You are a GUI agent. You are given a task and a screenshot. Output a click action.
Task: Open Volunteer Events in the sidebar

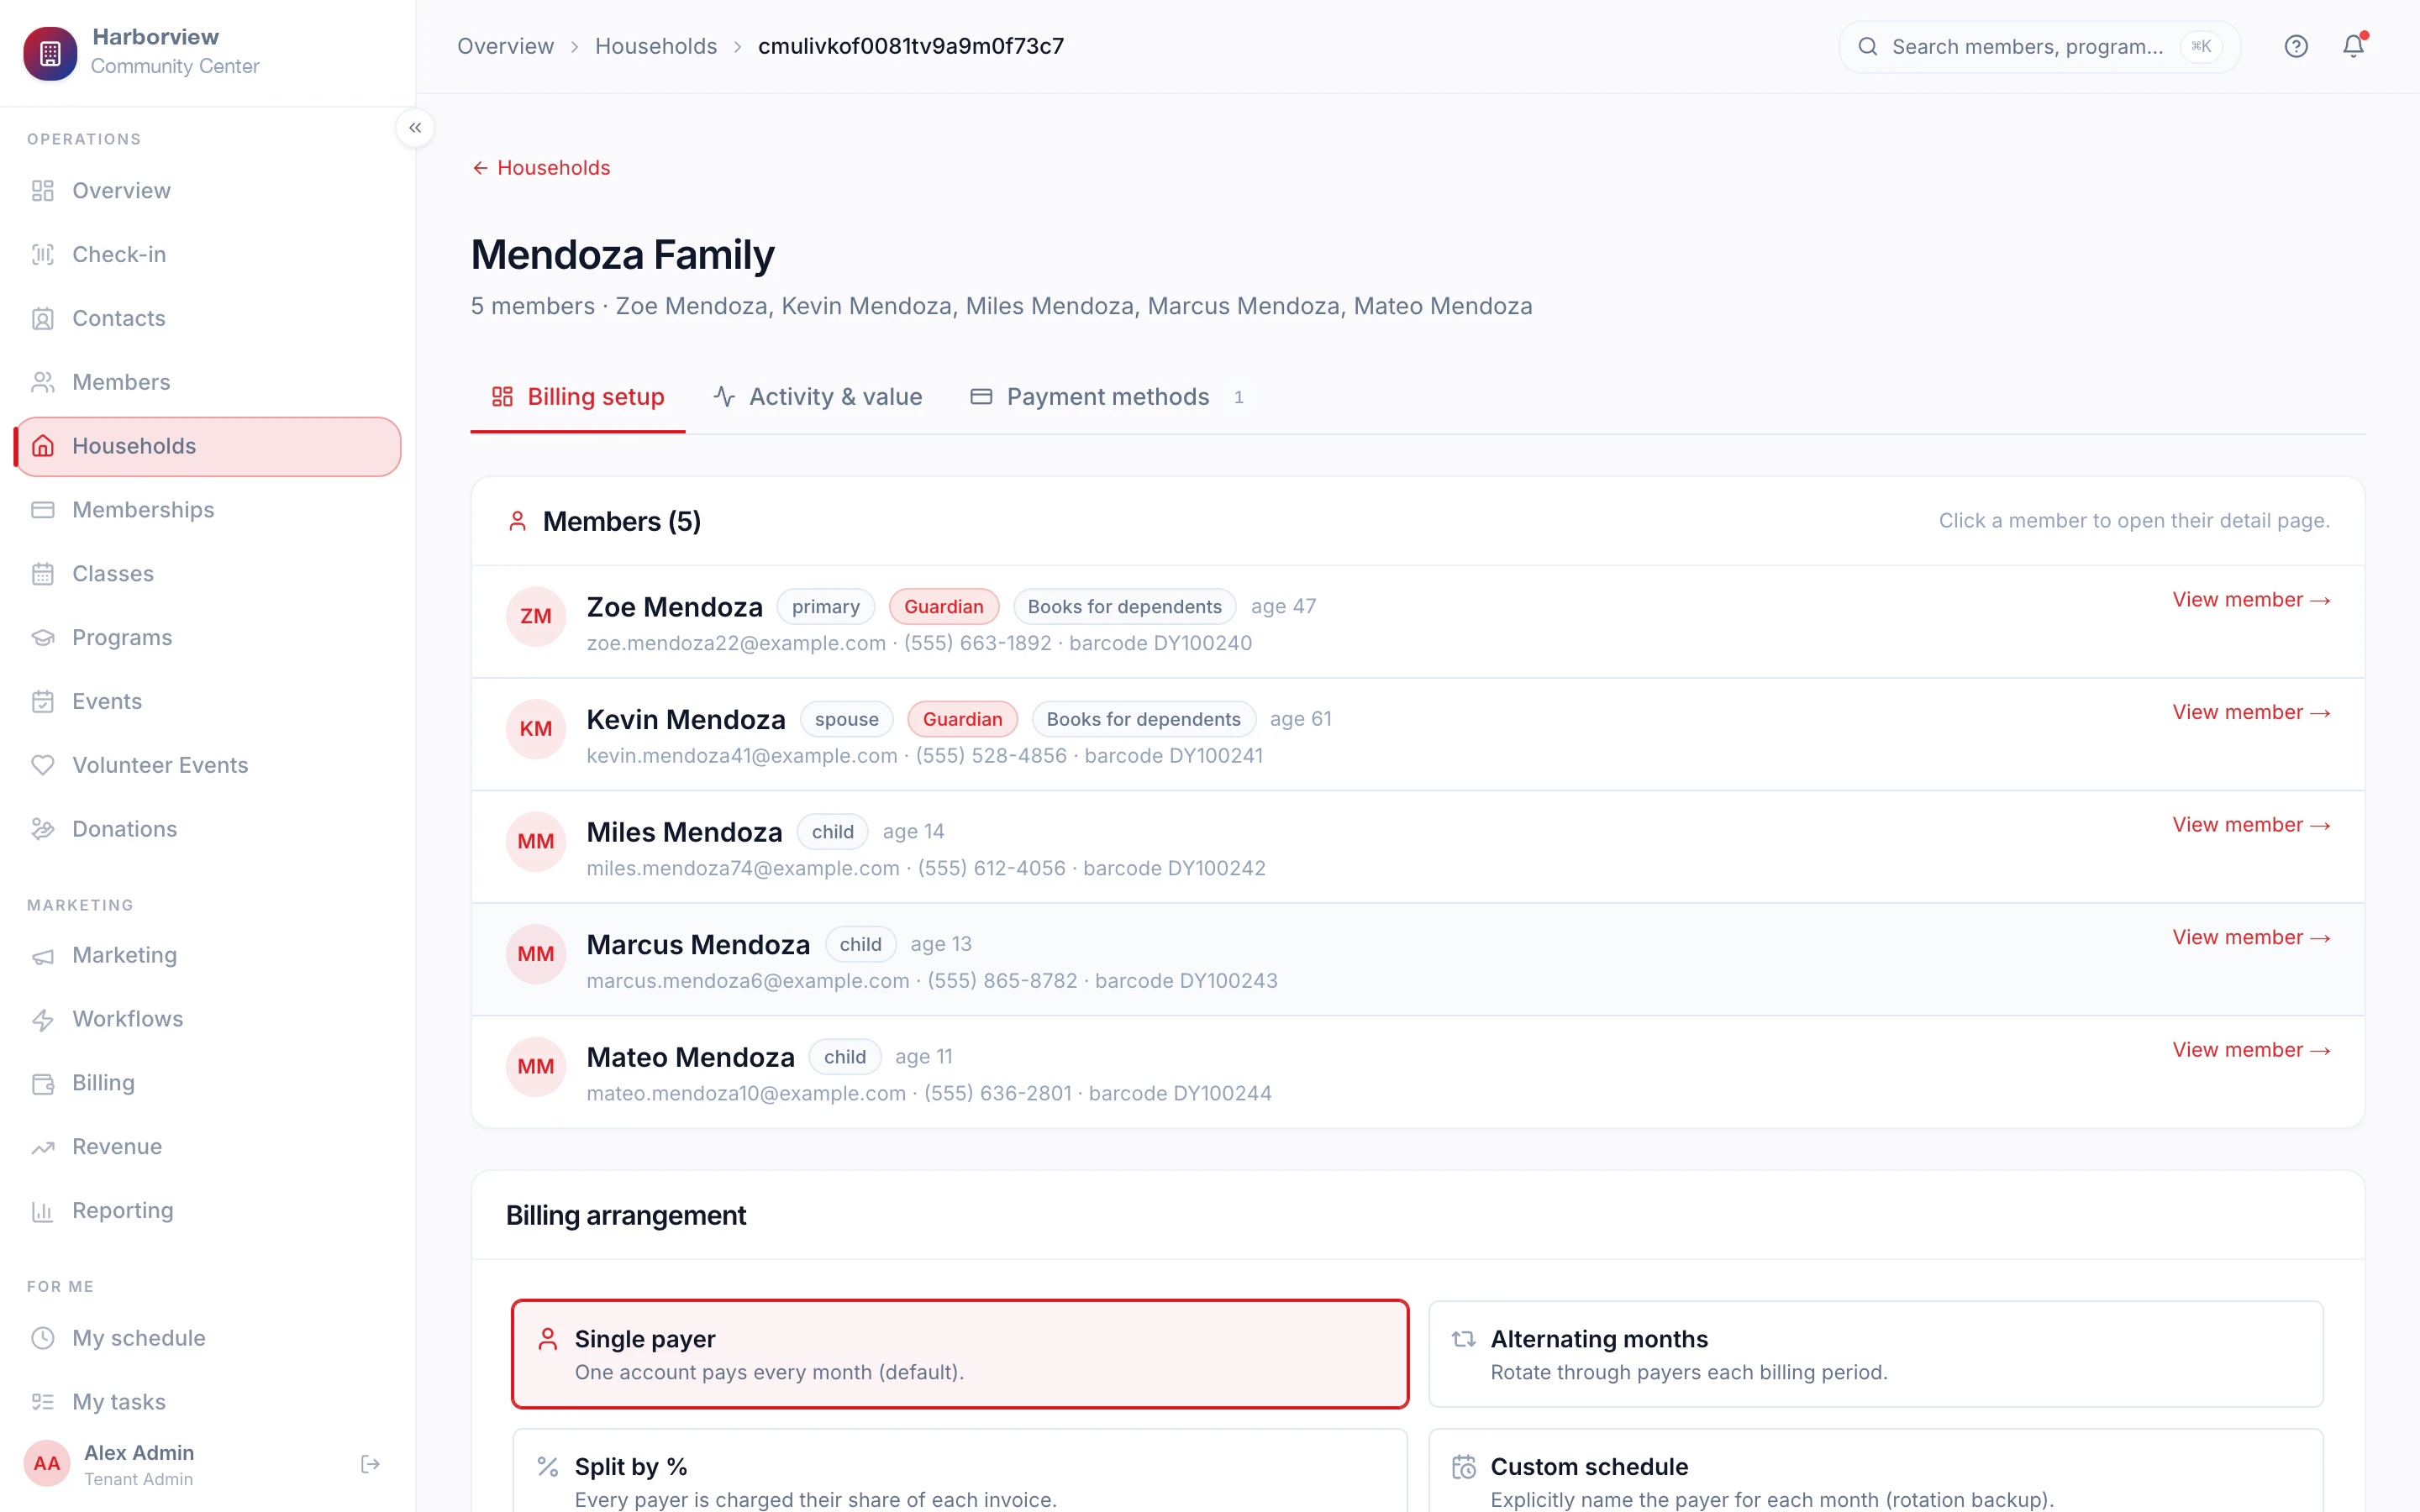click(208, 765)
